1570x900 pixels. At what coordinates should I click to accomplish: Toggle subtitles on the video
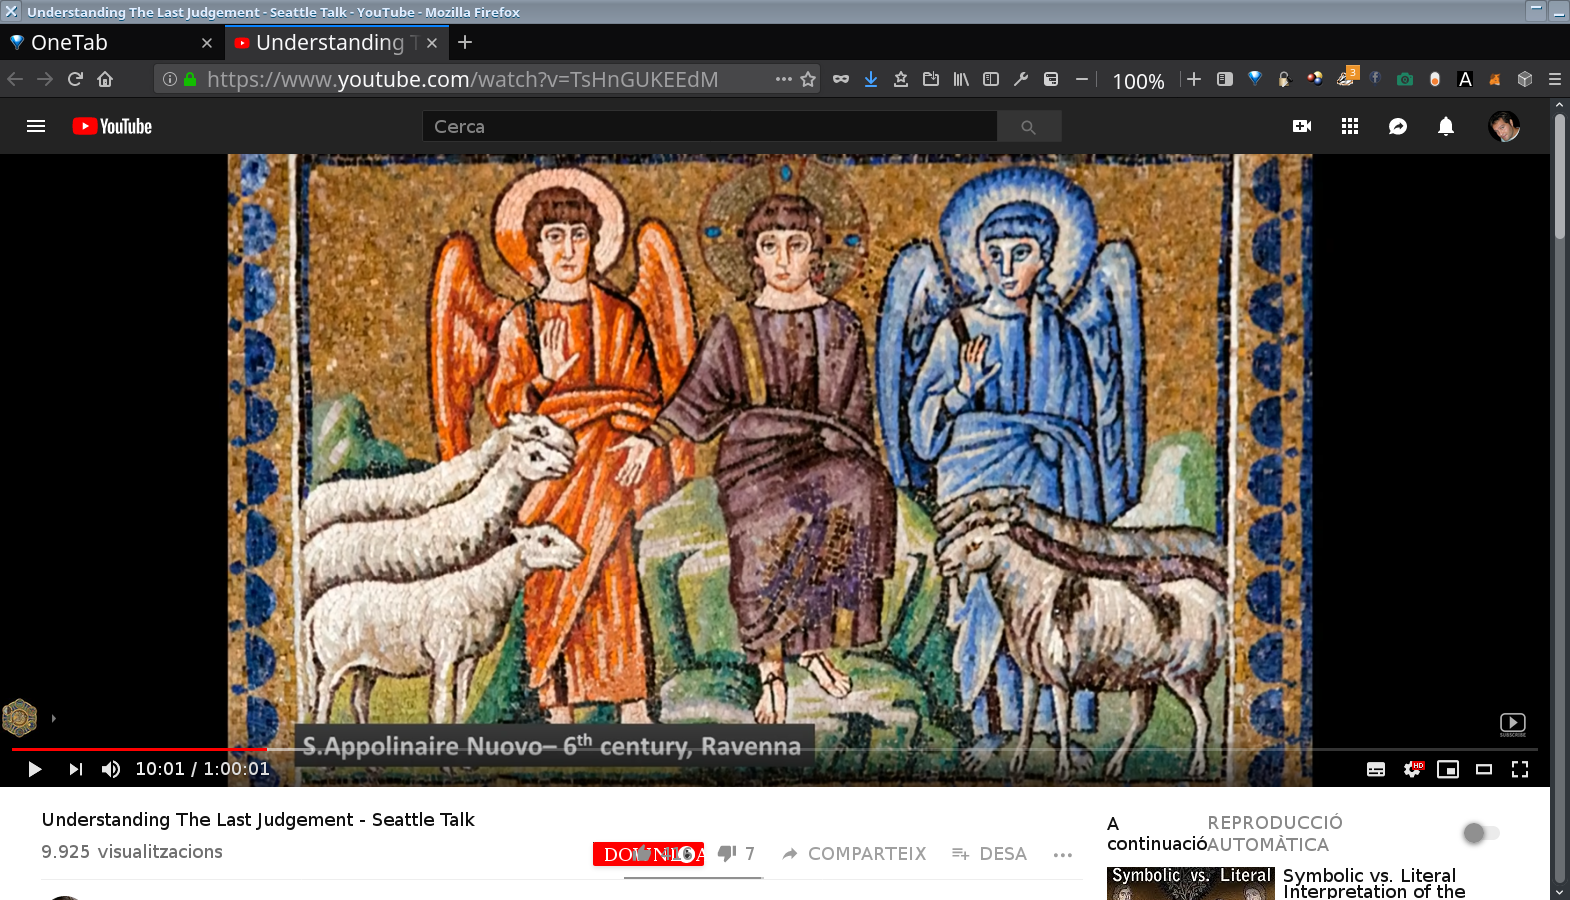point(1376,769)
